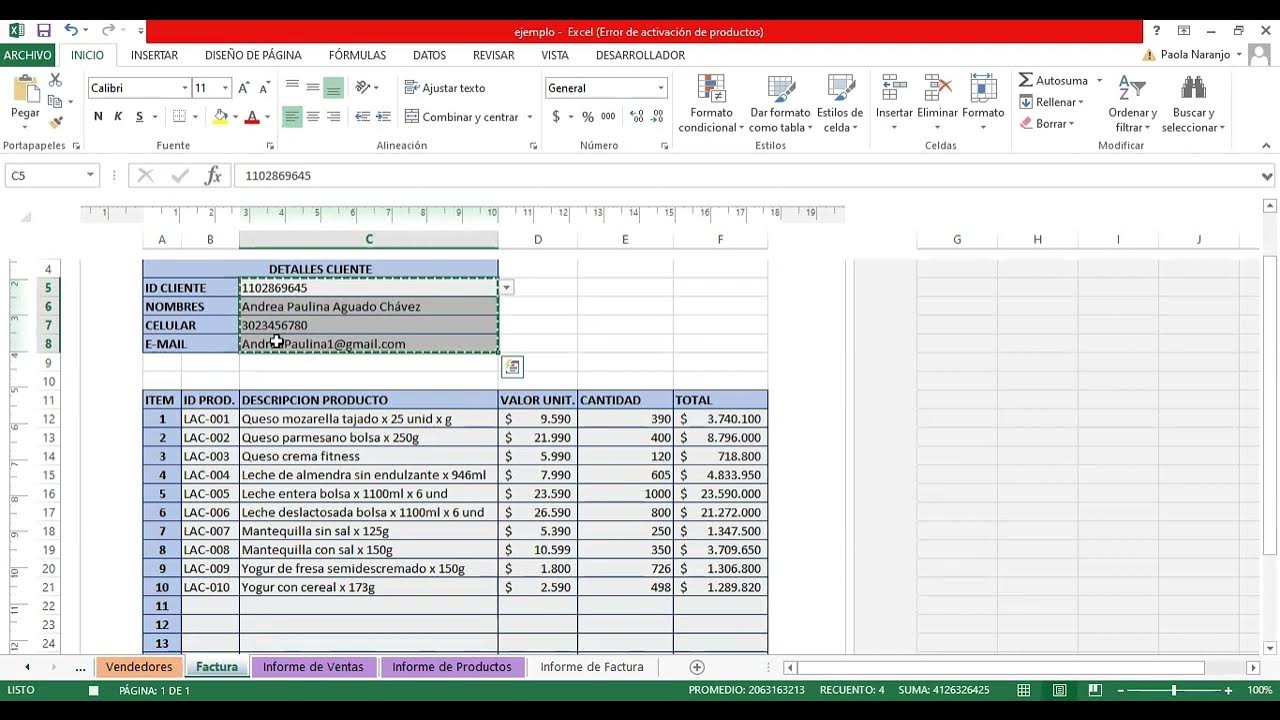Open Dar formato como tabla gallery
This screenshot has width=1280, height=720.
point(780,104)
